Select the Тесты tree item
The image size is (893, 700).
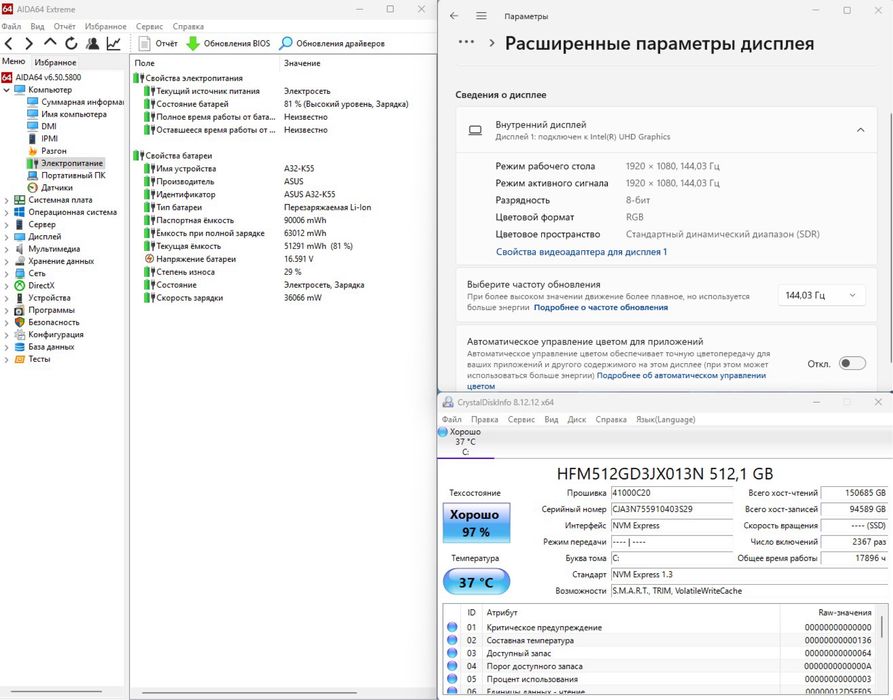click(x=32, y=359)
